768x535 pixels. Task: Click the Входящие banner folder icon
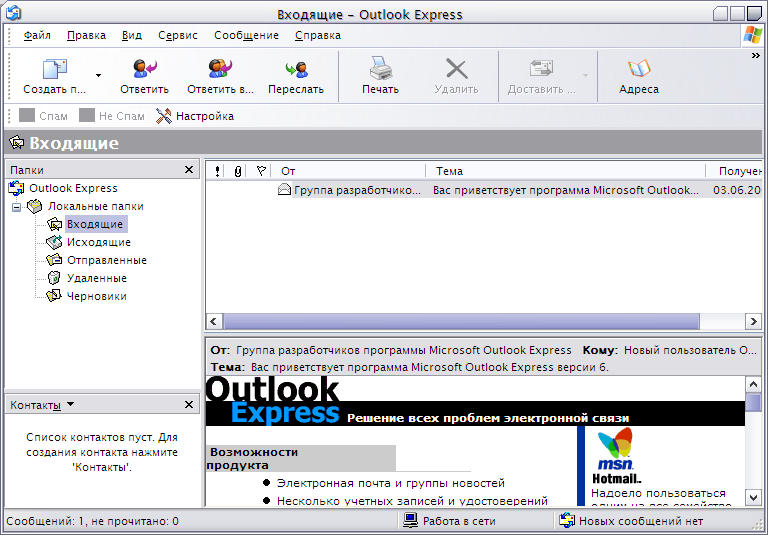click(17, 143)
